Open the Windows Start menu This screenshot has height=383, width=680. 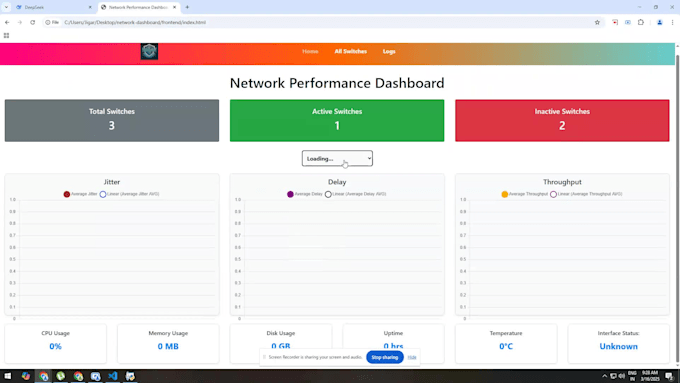[x=7, y=376]
